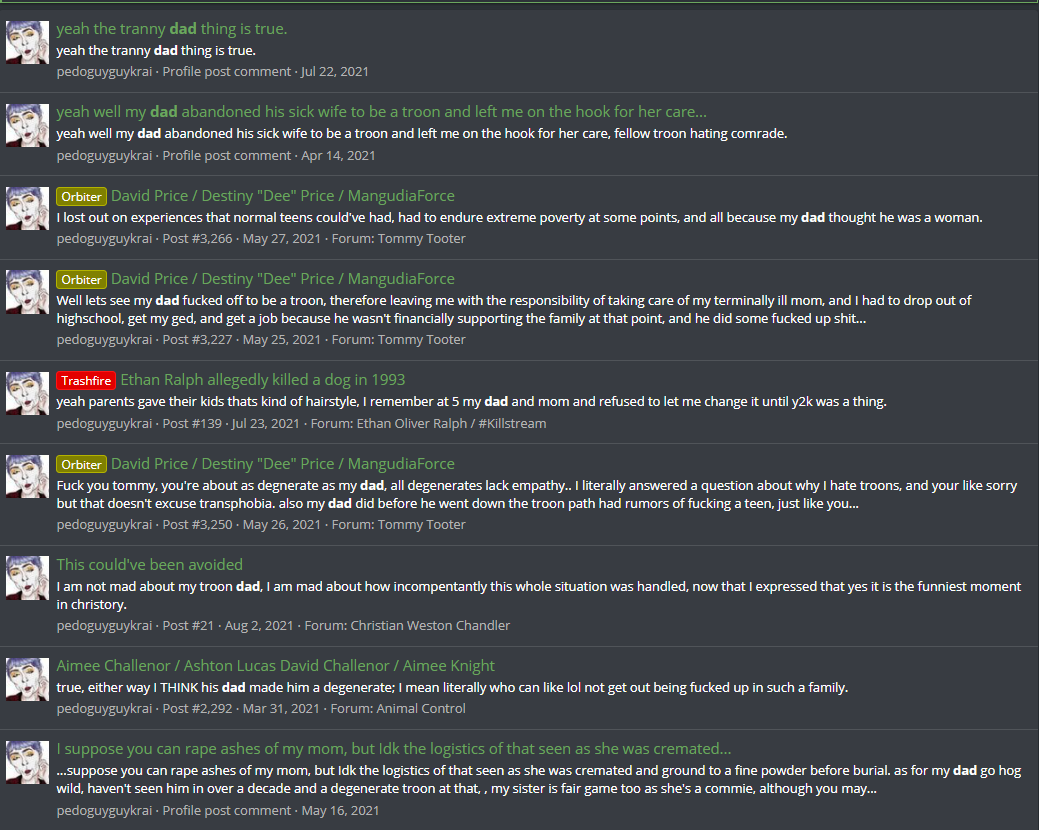
Task: Open the Tommy Tooter forum link on Post #3,227
Action: point(421,339)
